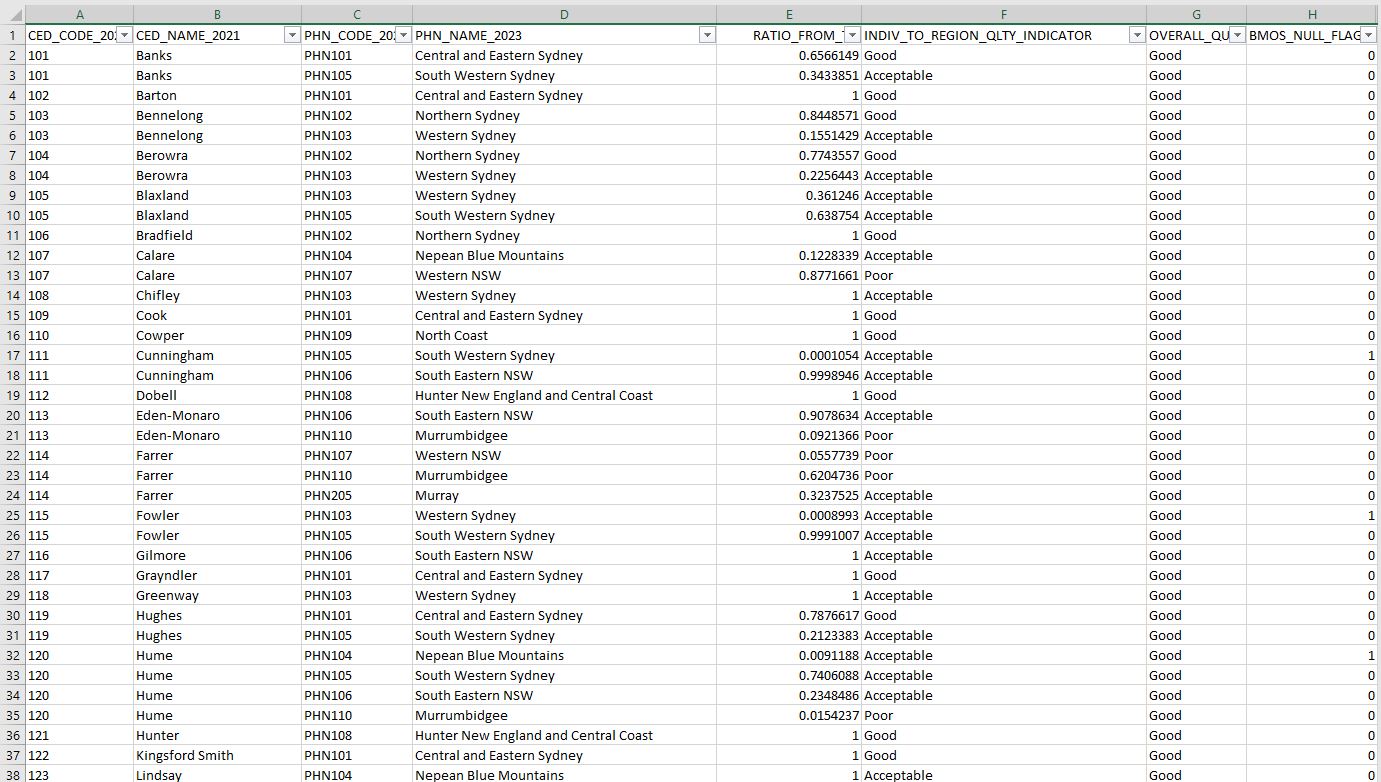Viewport: 1381px width, 782px height.
Task: Select the cell containing Lindsay
Action: pos(217,775)
